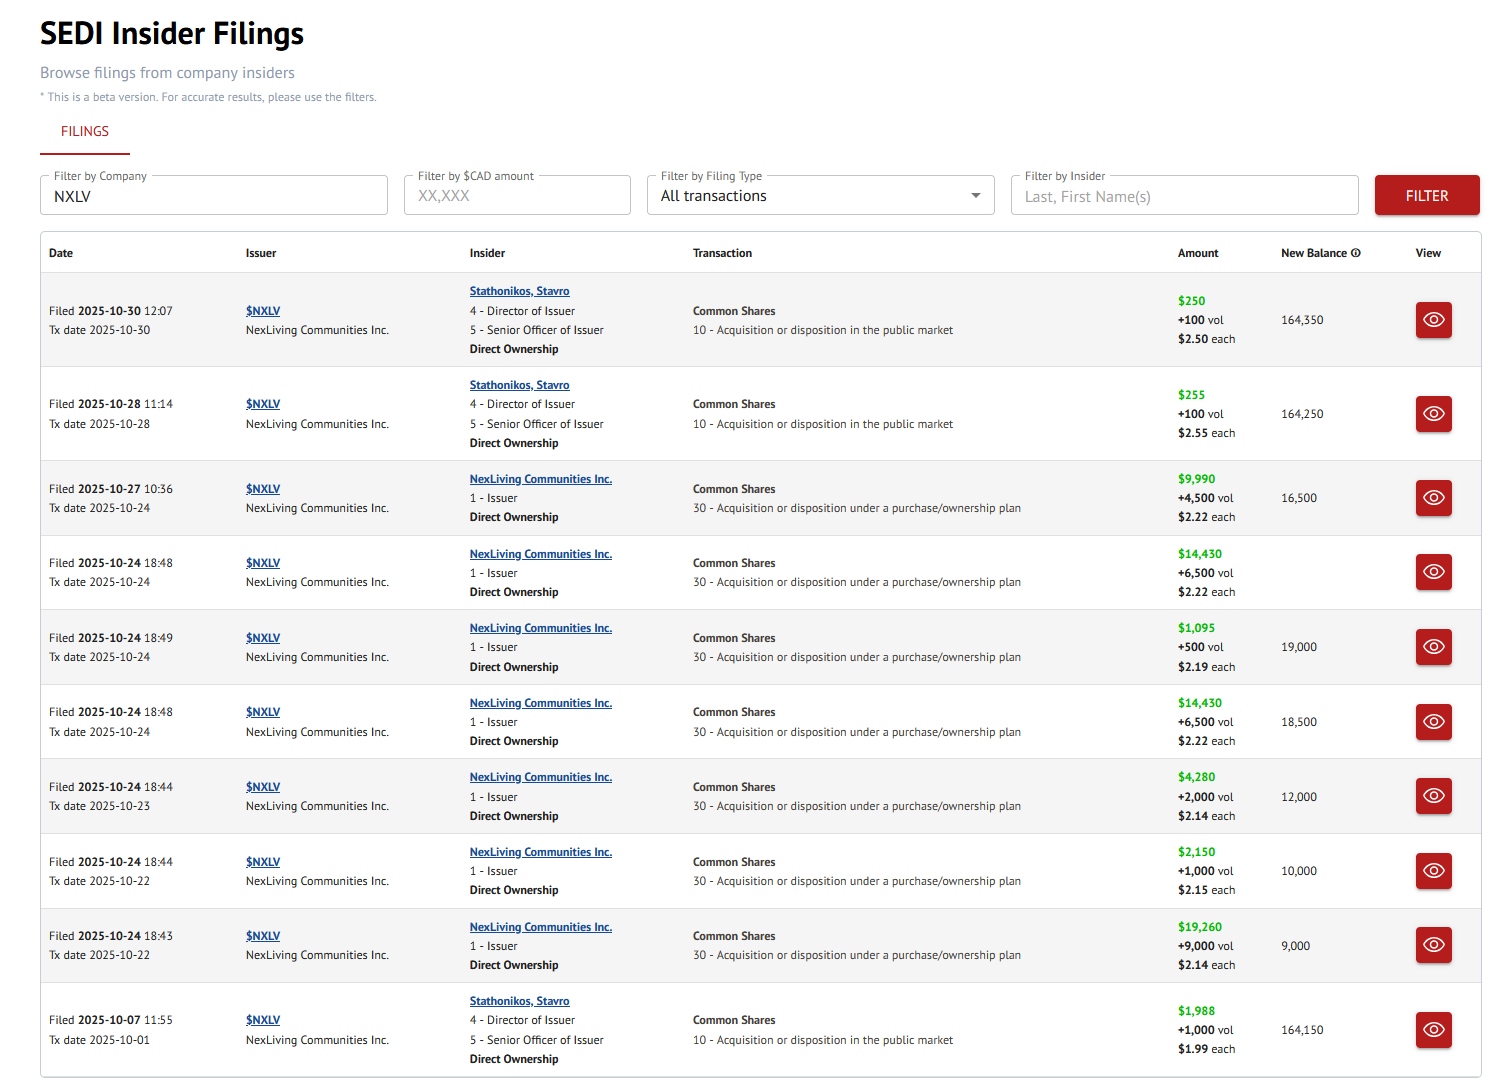View details of the $9,990 filing
This screenshot has height=1086, width=1497.
pyautogui.click(x=1433, y=498)
